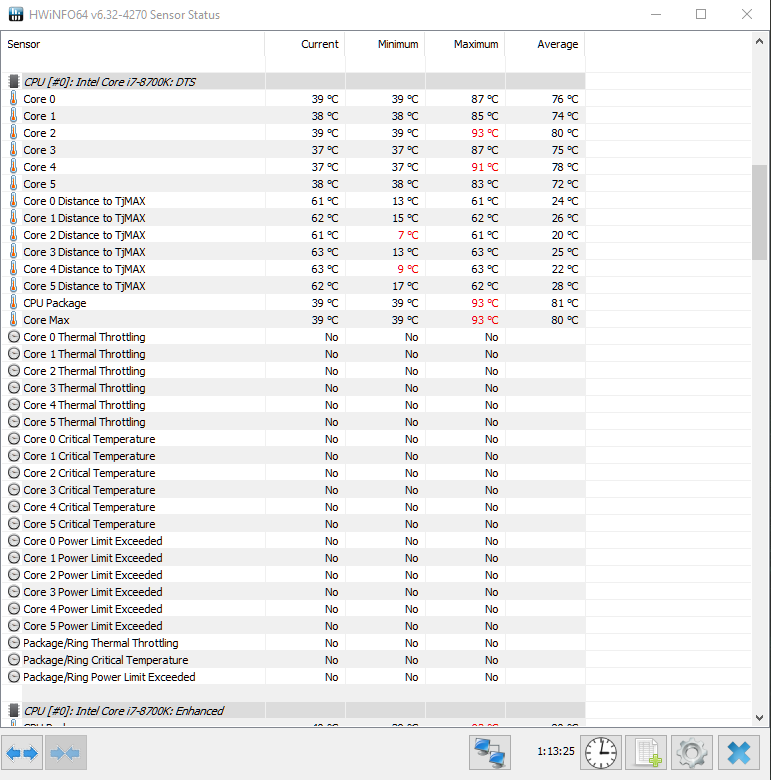Click the Maximum column header

(465, 44)
